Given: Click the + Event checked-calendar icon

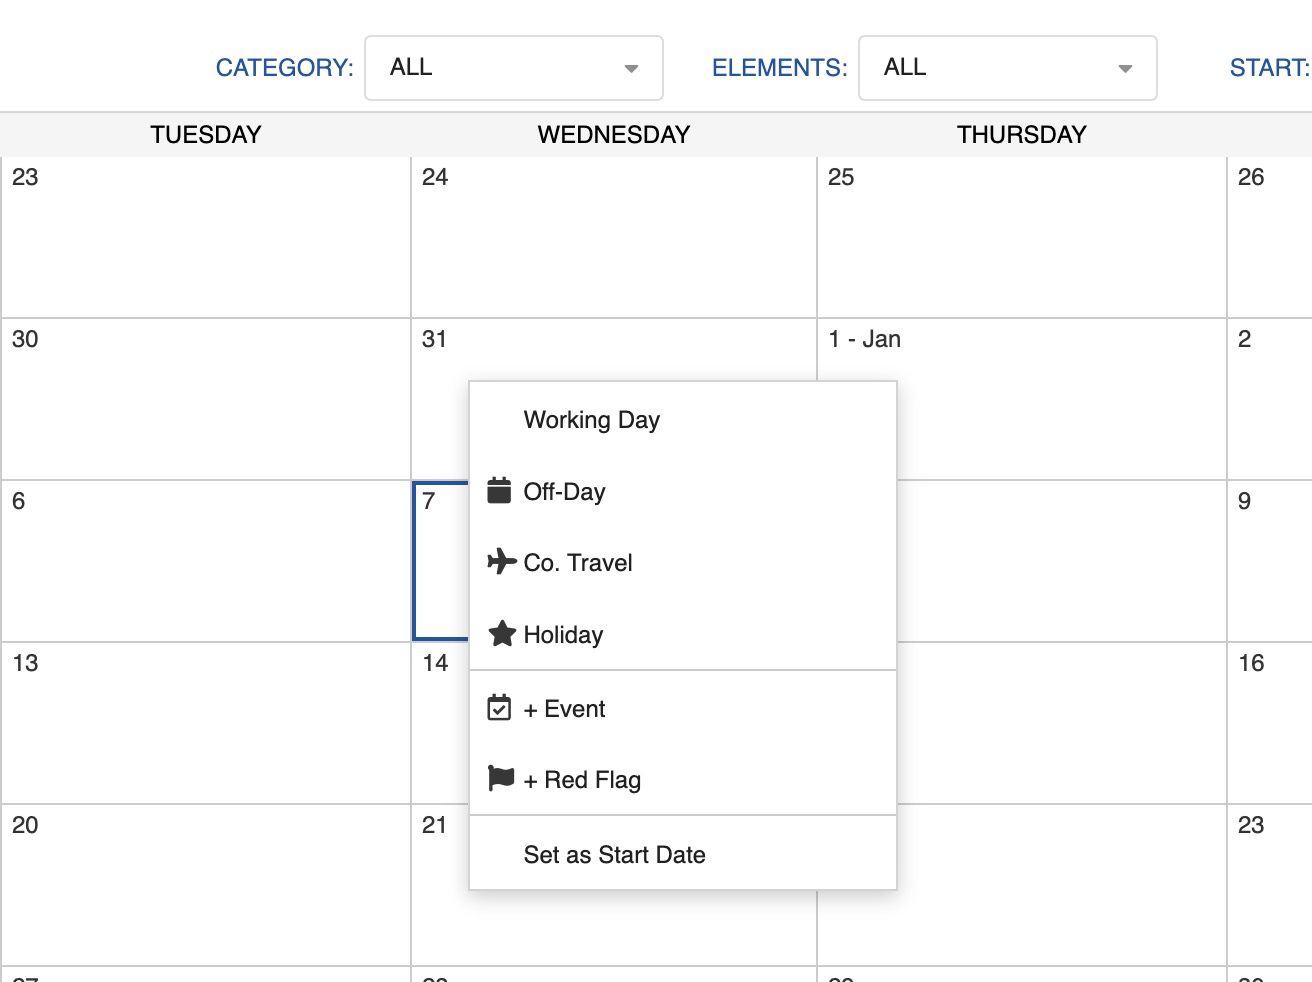Looking at the screenshot, I should tap(500, 708).
